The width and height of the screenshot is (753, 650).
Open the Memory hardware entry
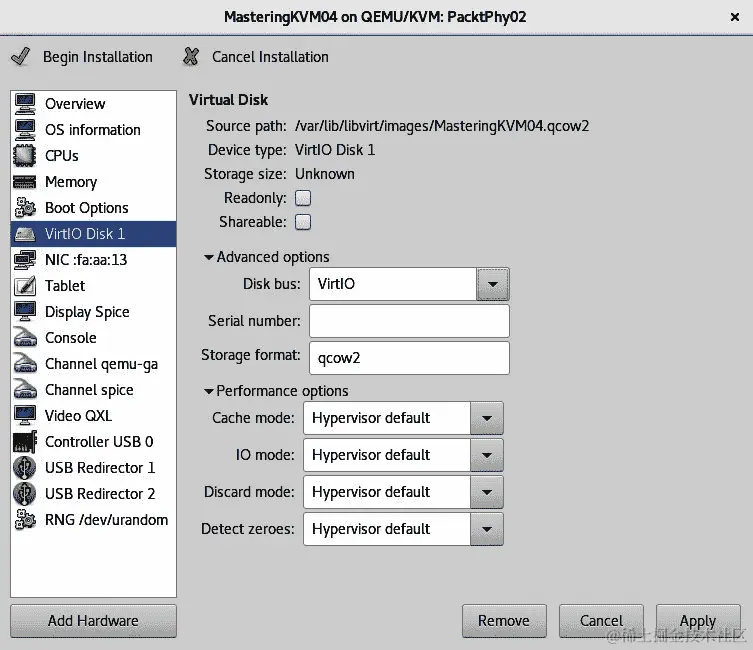(94, 182)
